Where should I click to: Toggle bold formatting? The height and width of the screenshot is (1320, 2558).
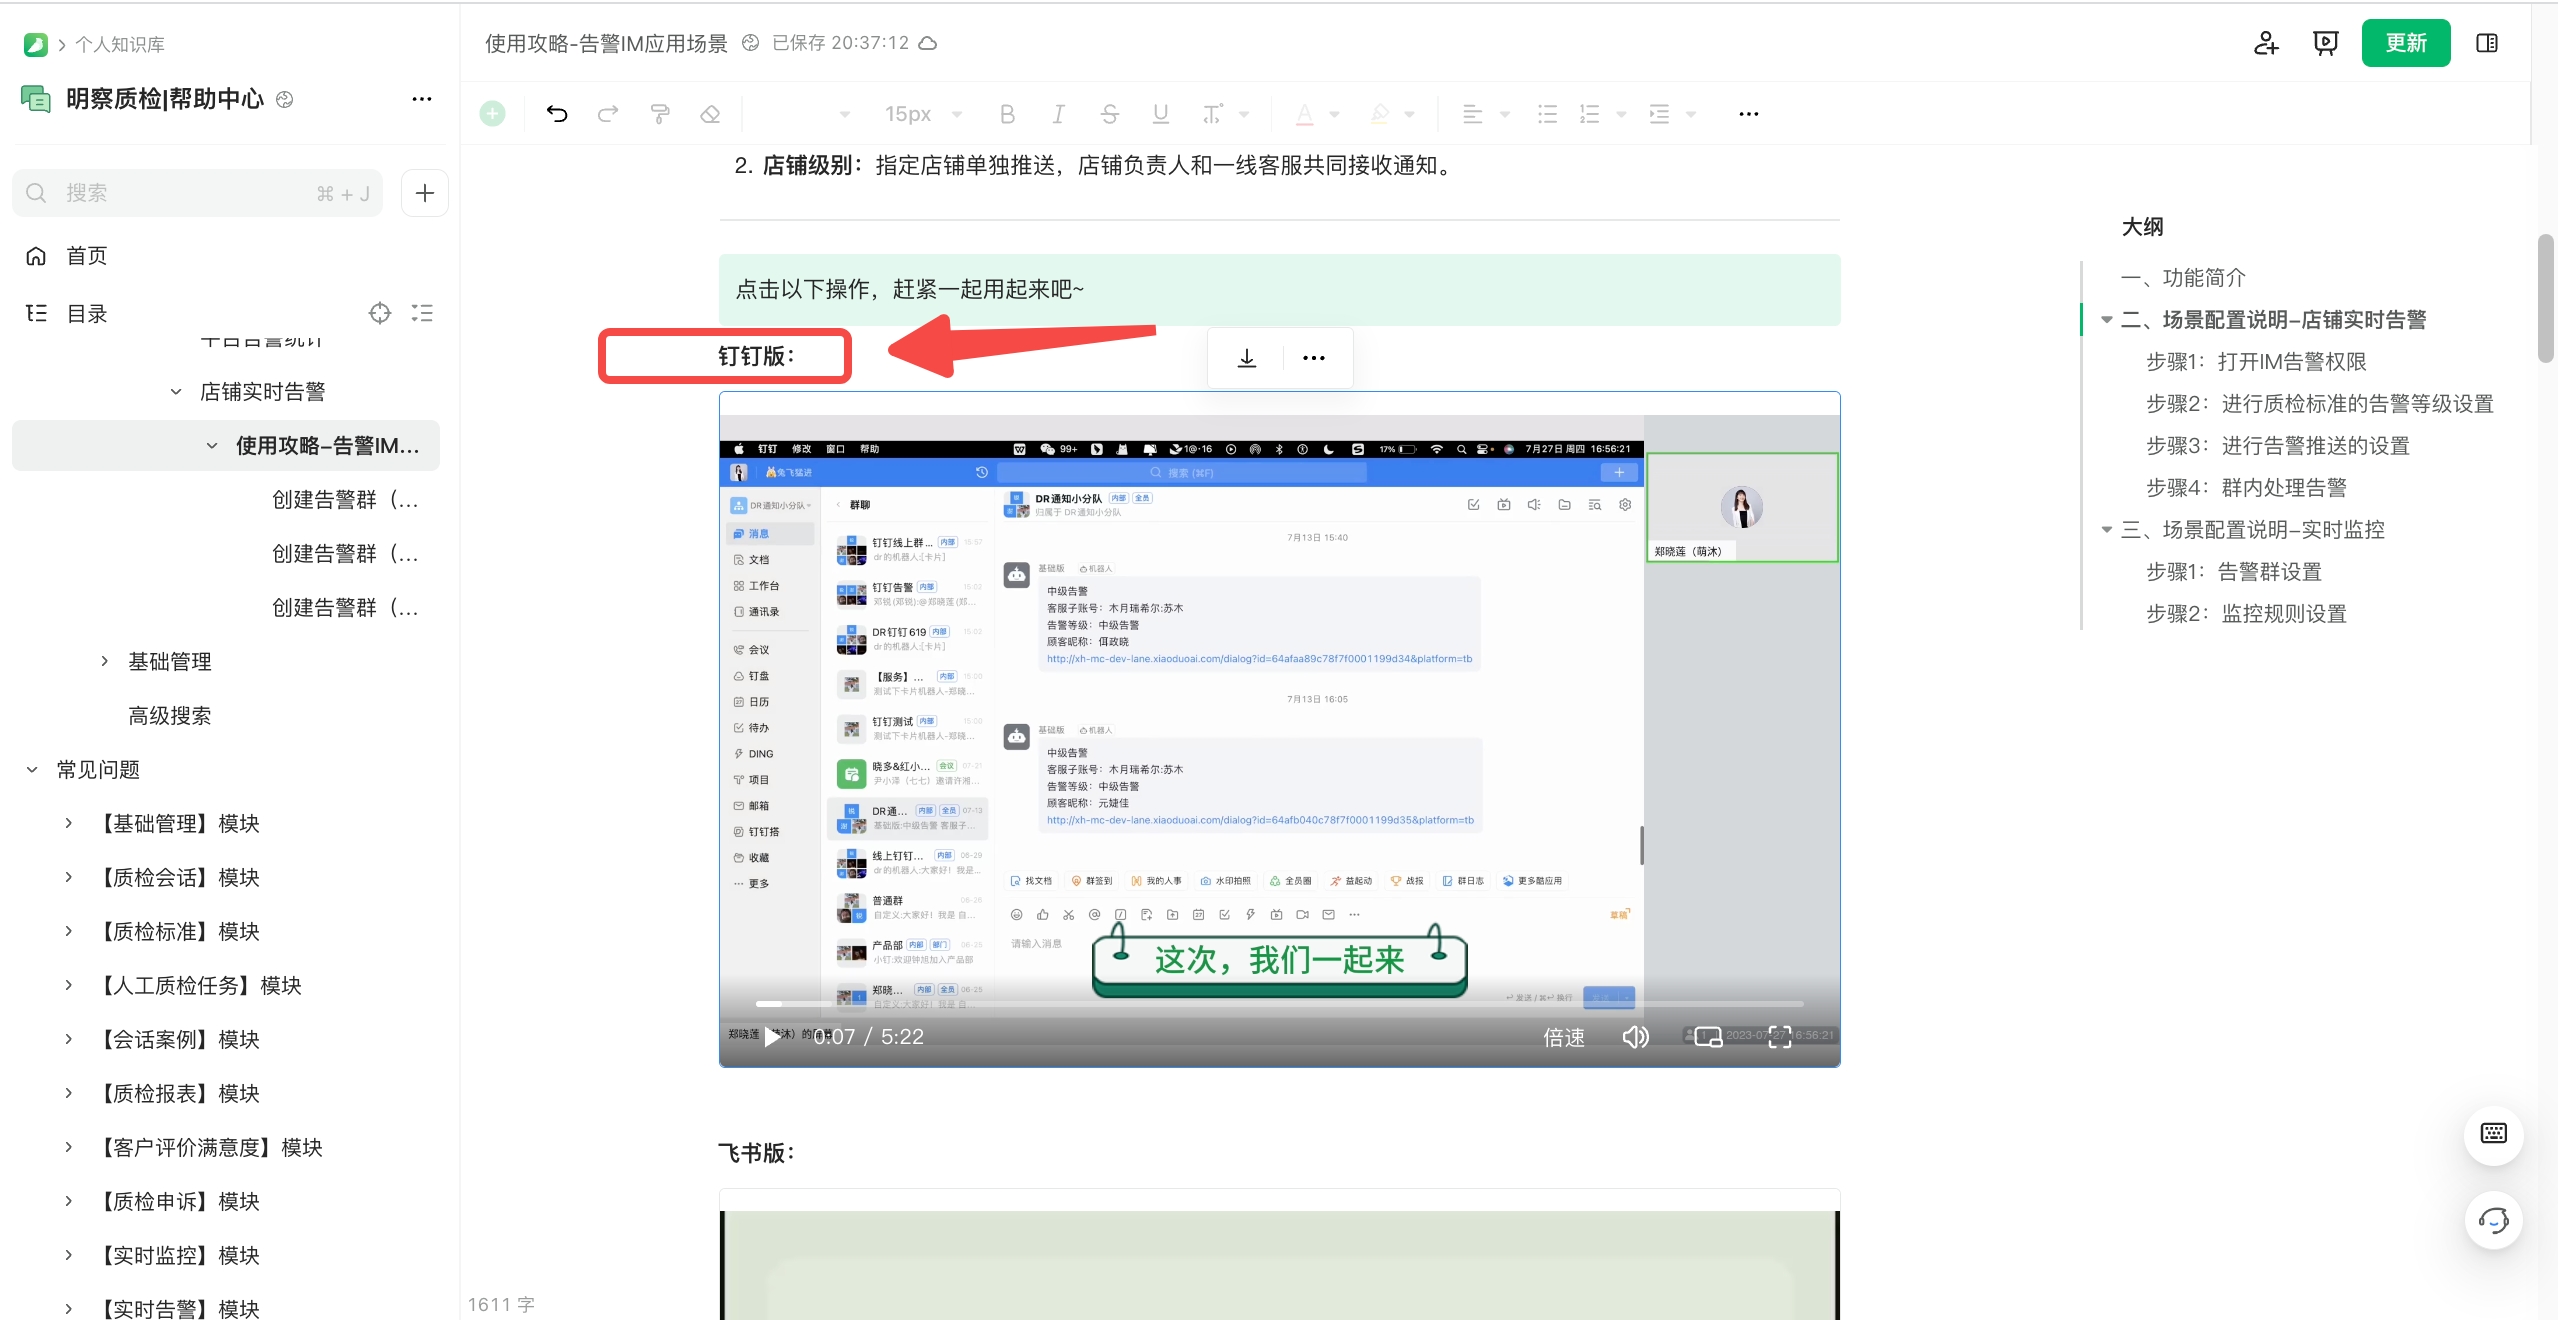[1007, 114]
